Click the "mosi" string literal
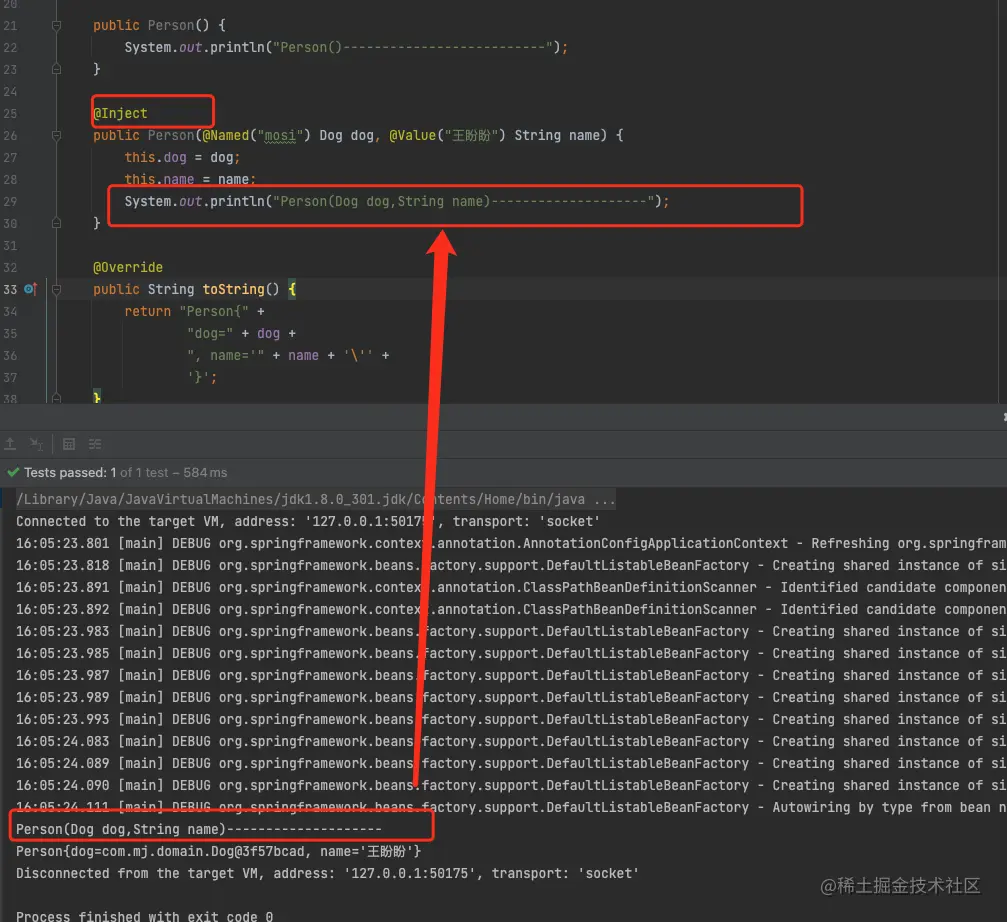 (280, 135)
